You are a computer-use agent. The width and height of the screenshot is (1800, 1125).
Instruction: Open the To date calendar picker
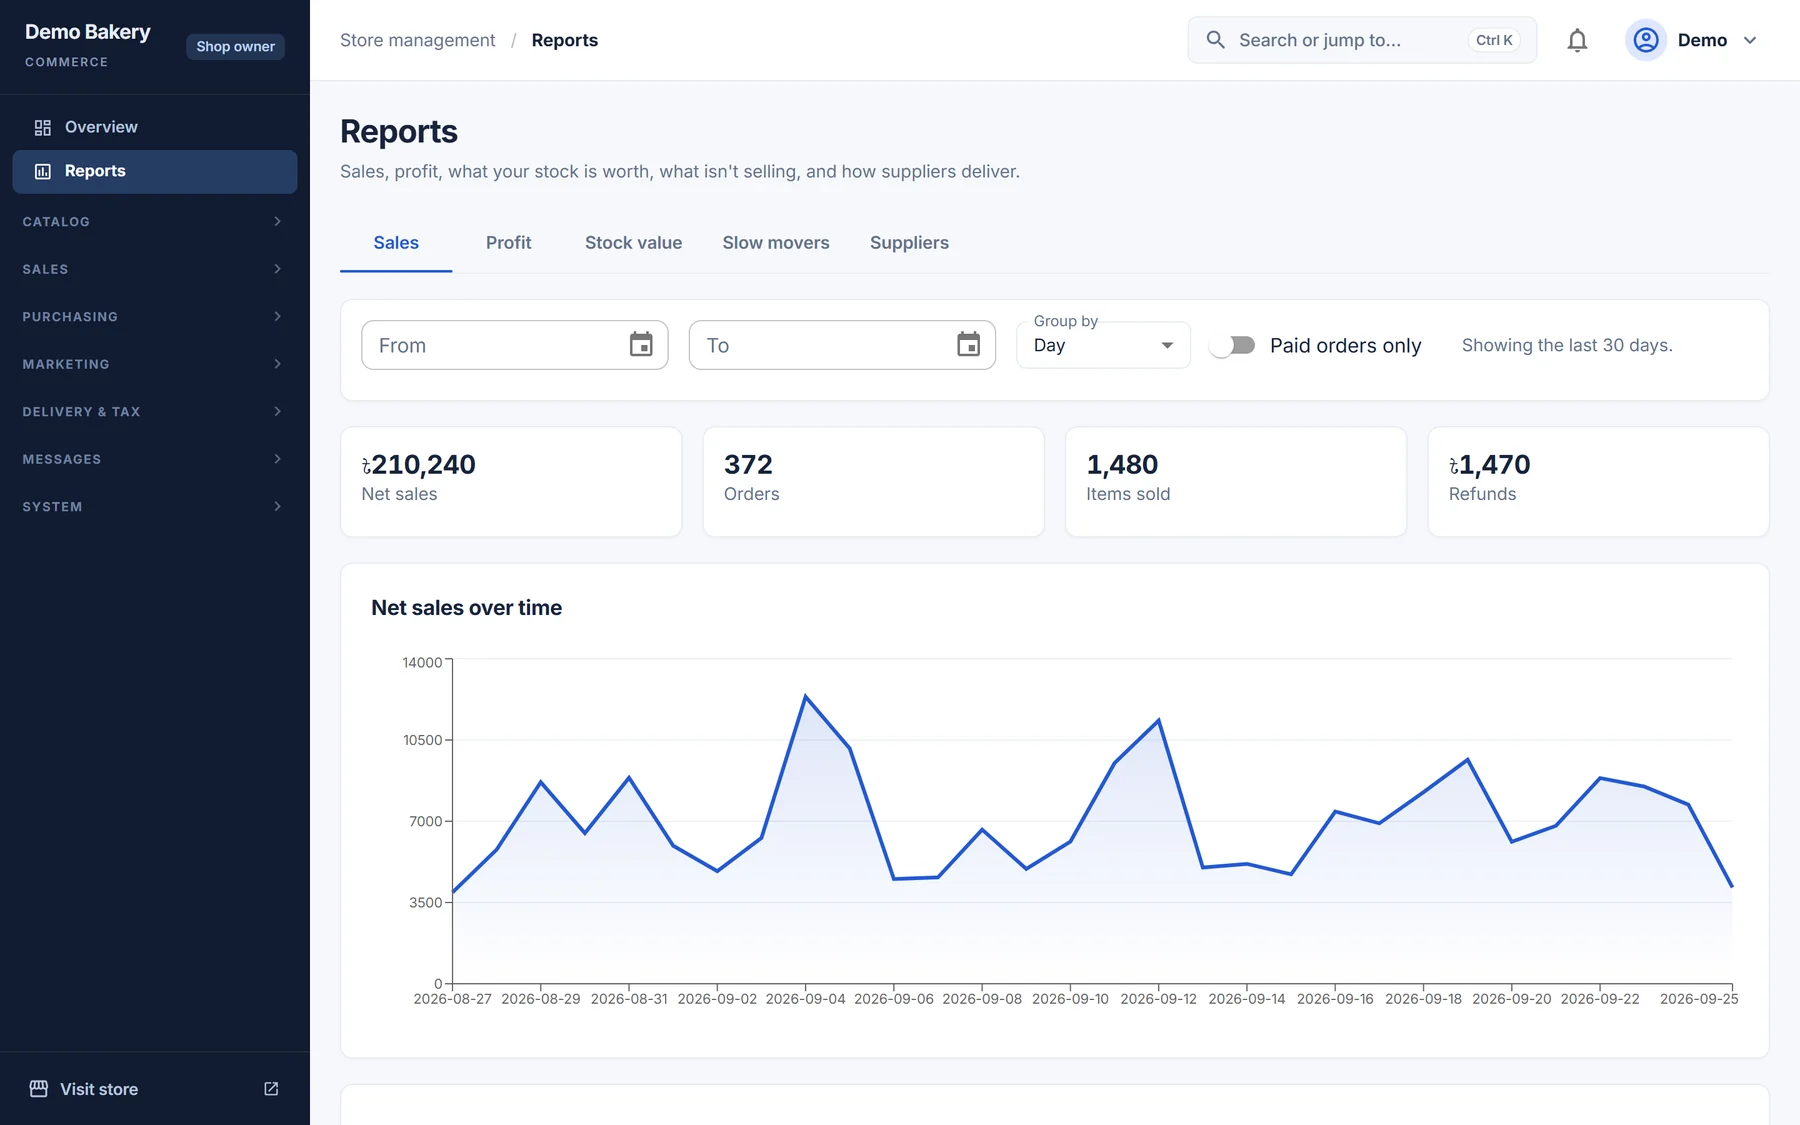968,345
